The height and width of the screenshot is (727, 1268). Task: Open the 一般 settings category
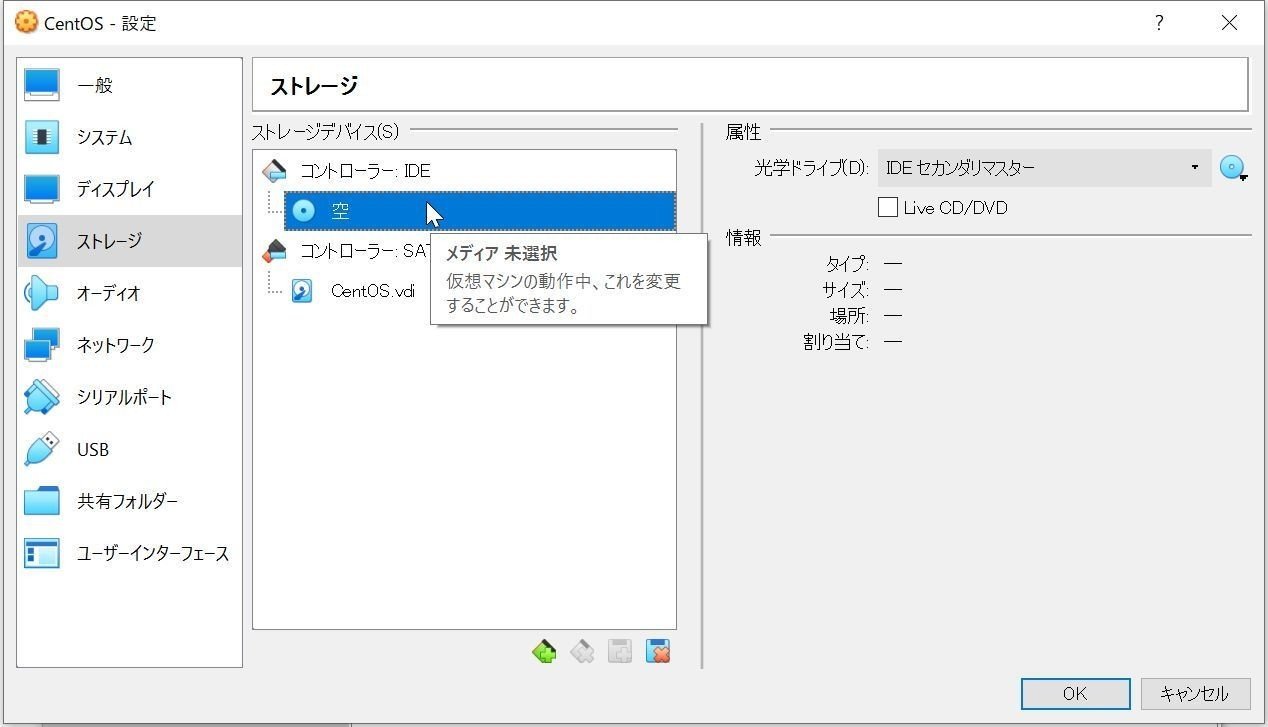(x=129, y=86)
